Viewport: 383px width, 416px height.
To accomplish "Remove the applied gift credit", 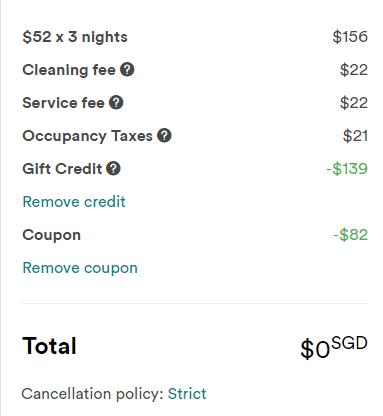I will point(74,202).
